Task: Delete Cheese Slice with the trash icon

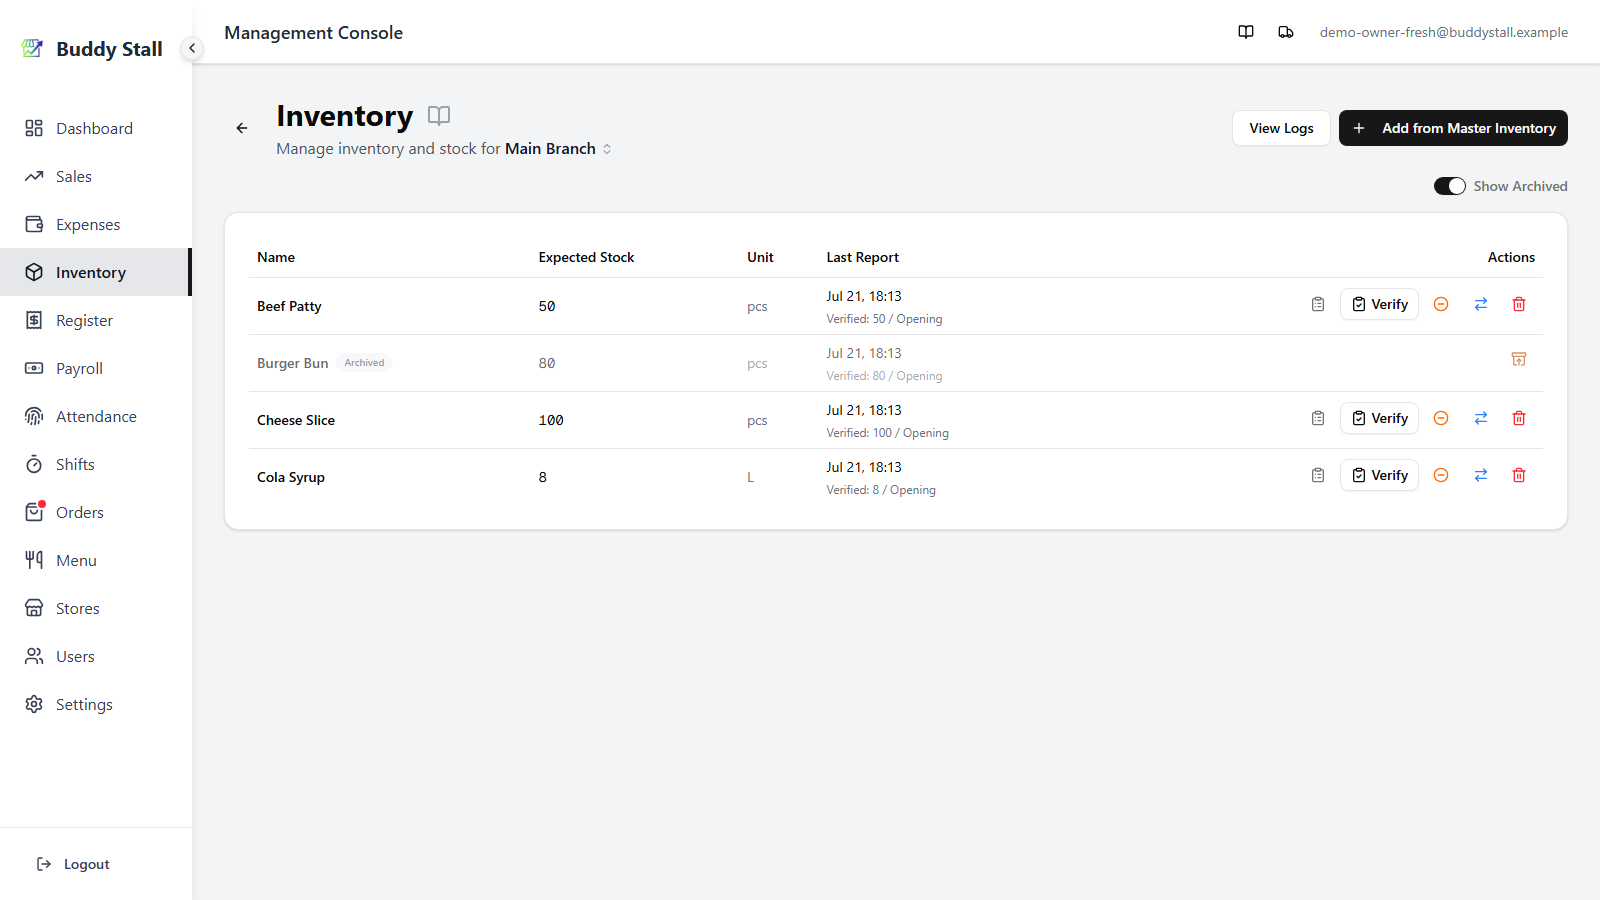Action: coord(1519,418)
